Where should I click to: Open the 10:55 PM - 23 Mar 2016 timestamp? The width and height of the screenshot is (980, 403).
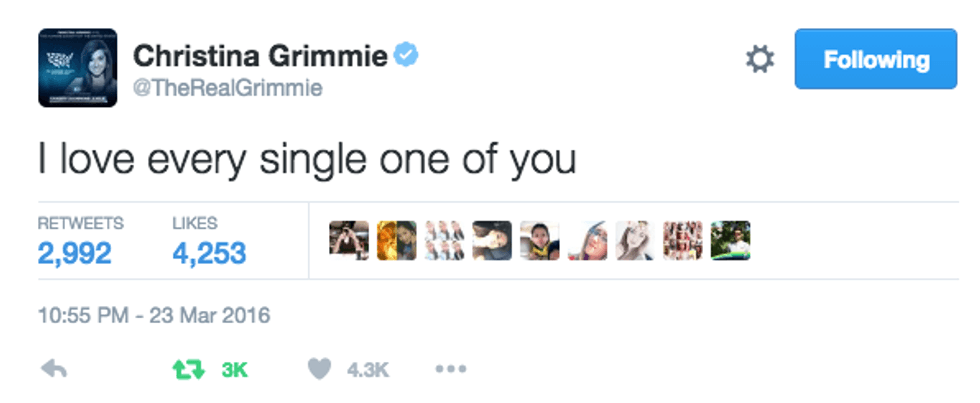(154, 316)
